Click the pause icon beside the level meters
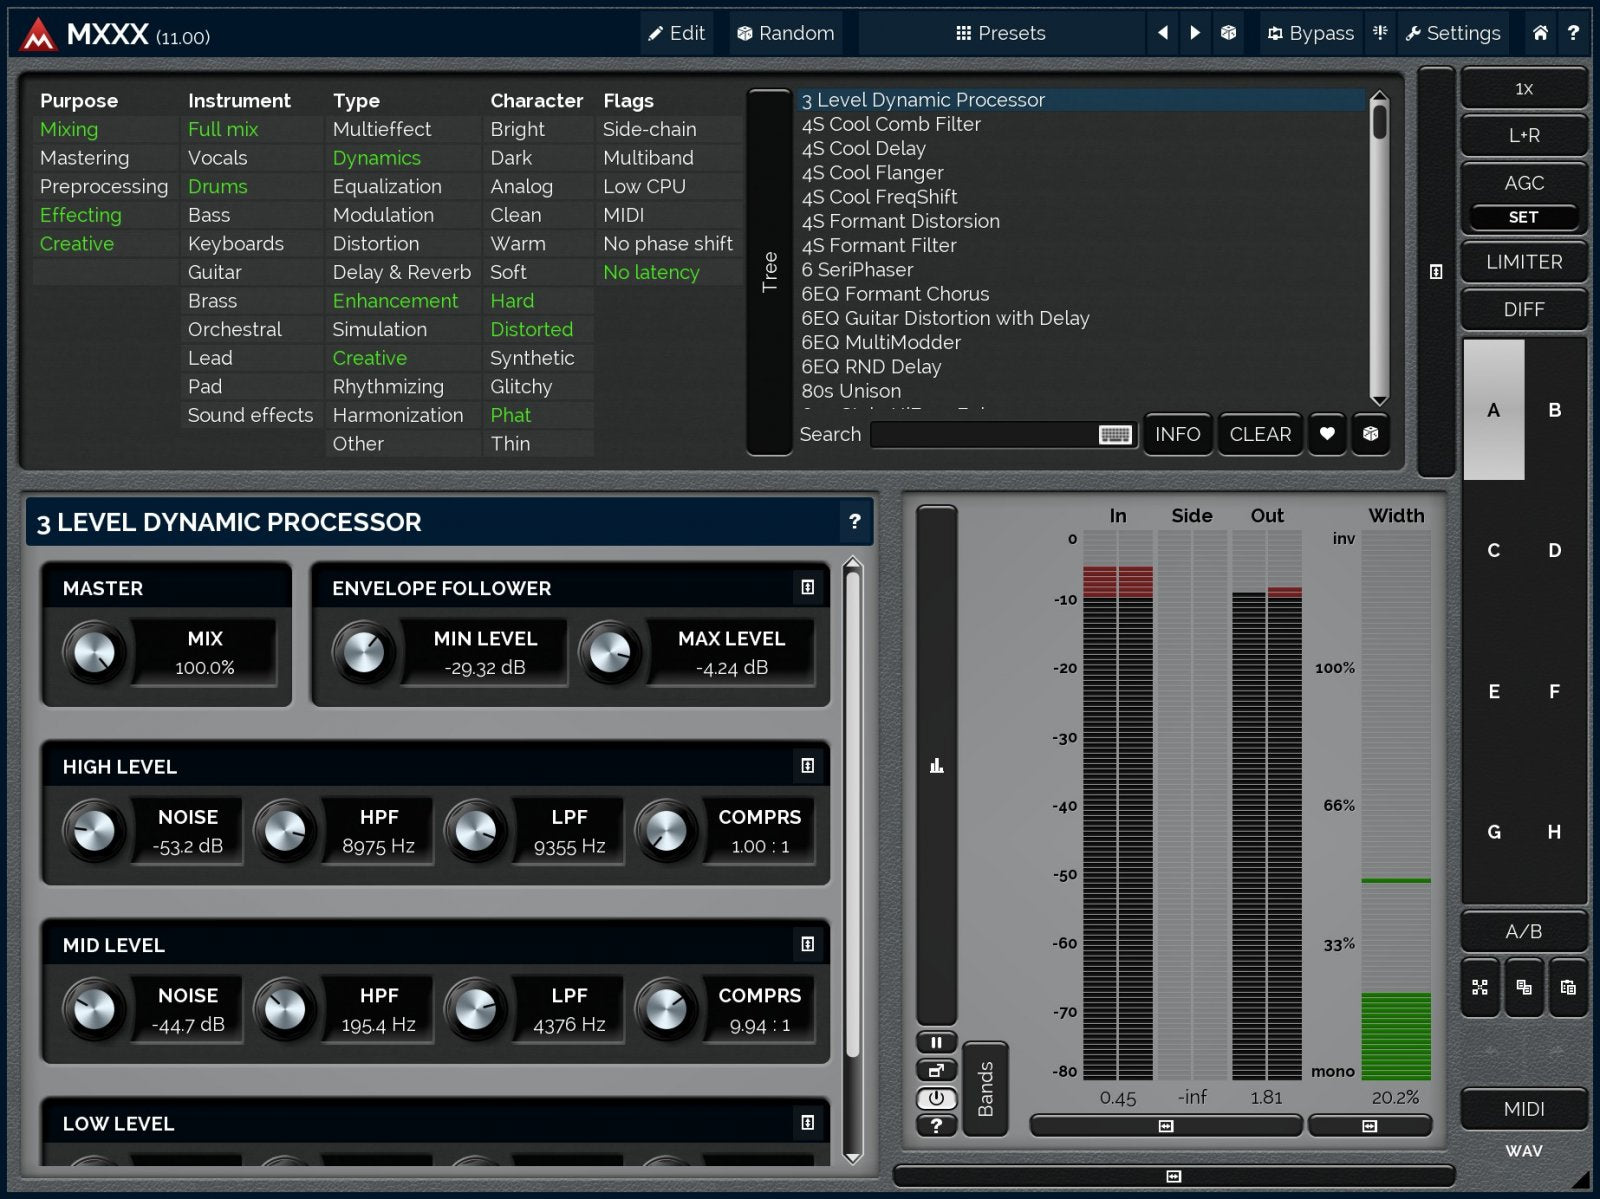 [937, 1042]
